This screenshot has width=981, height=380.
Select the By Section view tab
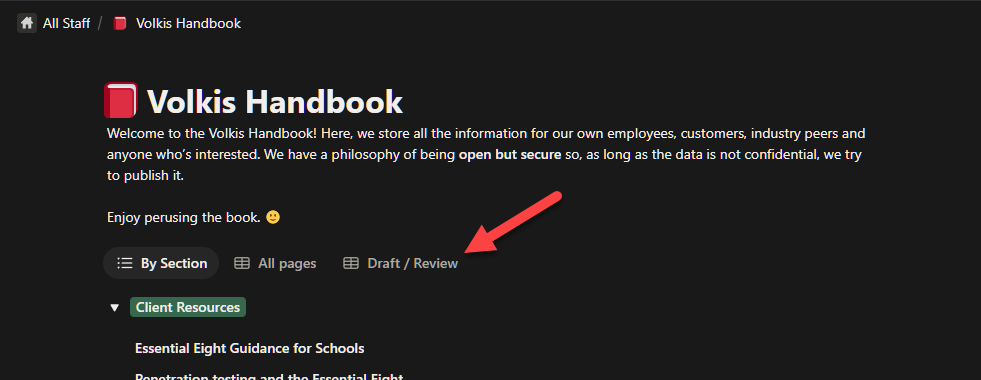point(161,263)
